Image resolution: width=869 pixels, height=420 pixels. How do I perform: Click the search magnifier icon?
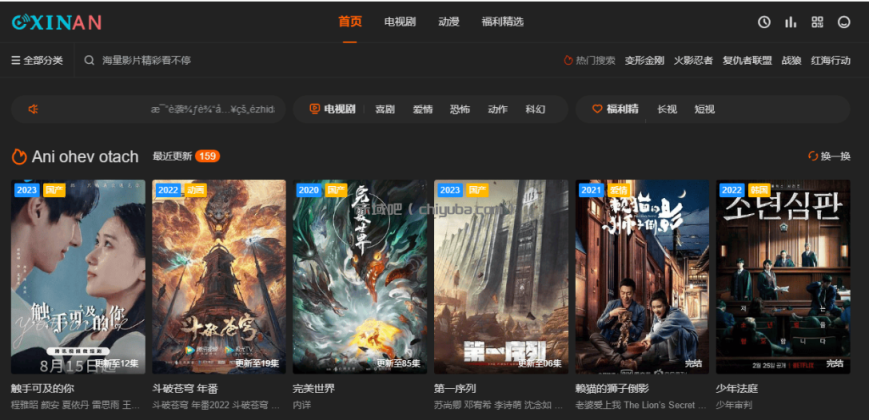tap(89, 60)
